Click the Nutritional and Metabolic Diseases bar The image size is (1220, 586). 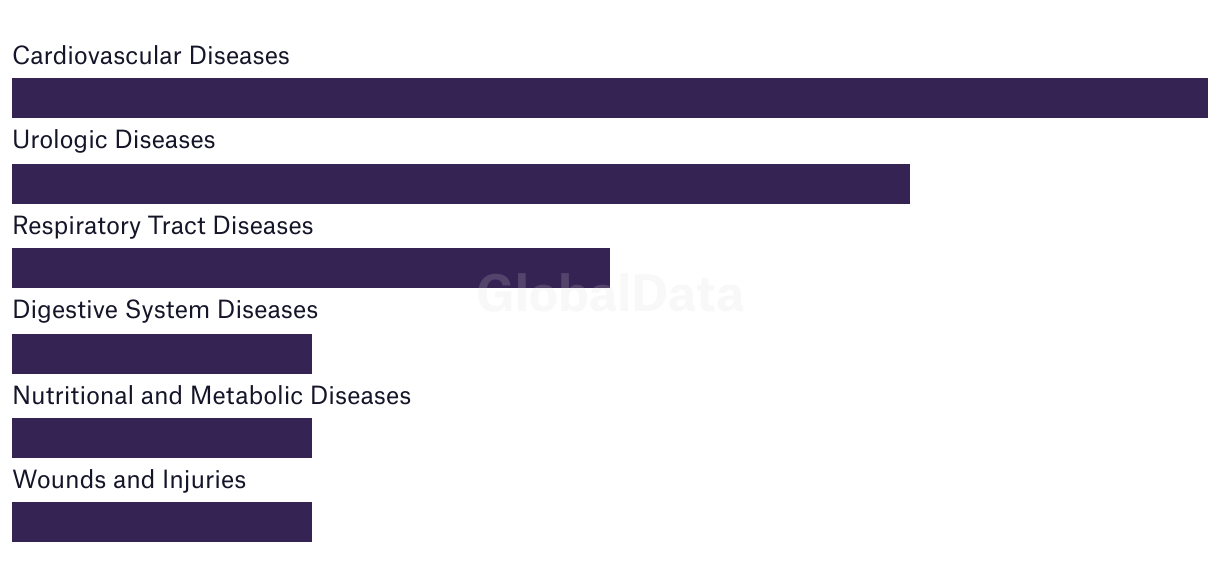162,438
